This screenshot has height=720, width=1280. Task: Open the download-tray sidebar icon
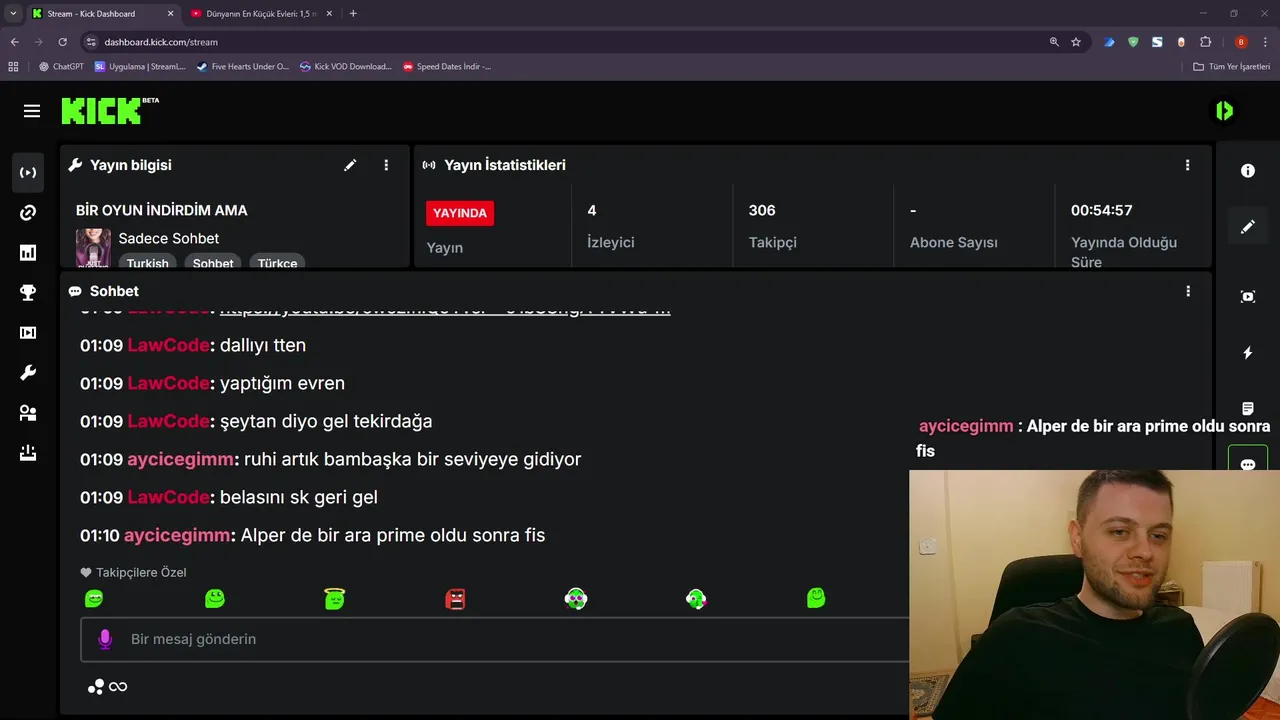pos(28,453)
